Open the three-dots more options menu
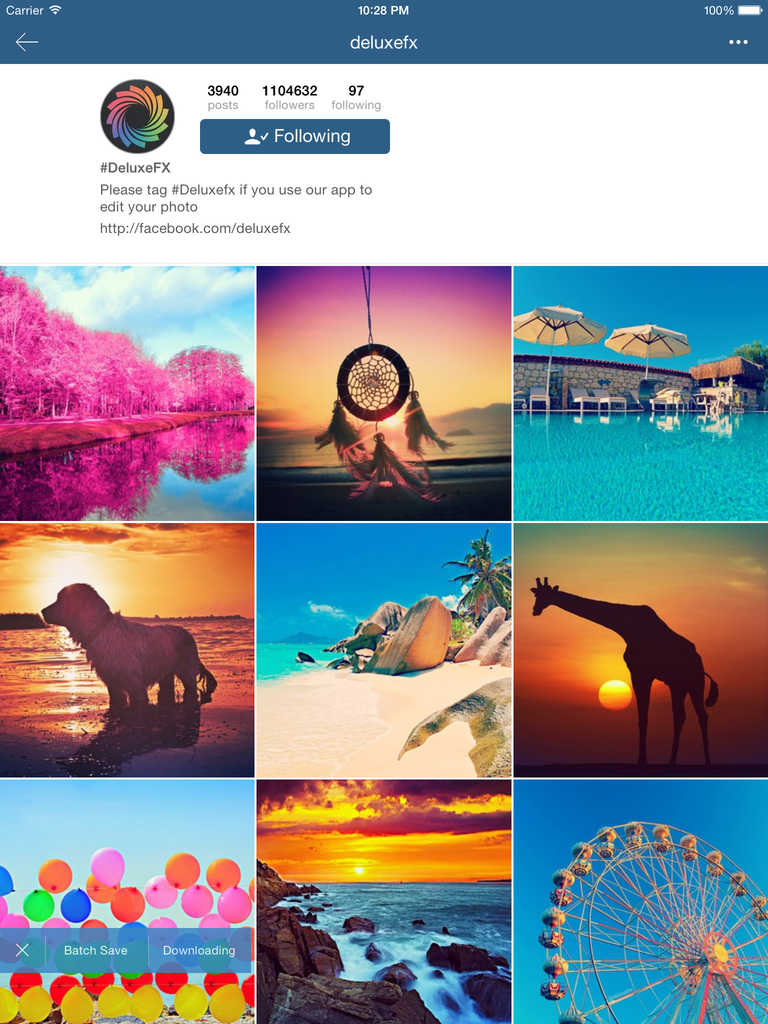Screen dimensions: 768x1024 [738, 42]
